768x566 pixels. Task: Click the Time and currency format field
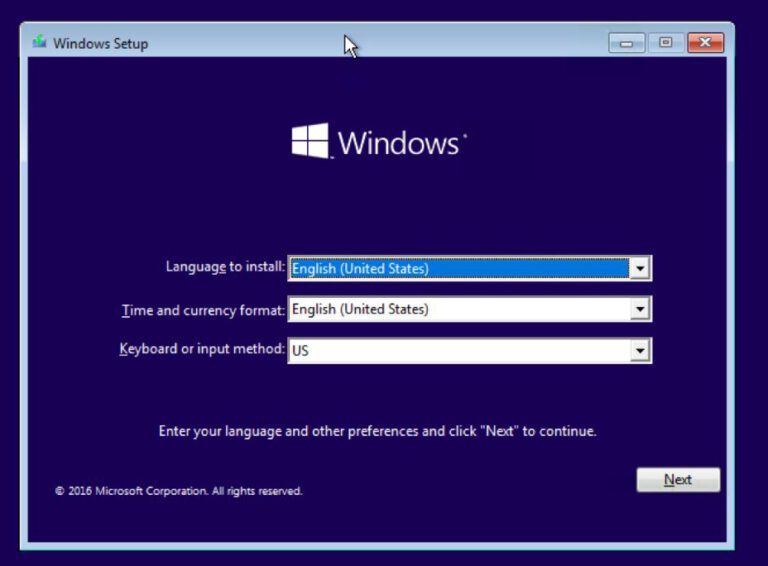(458, 310)
